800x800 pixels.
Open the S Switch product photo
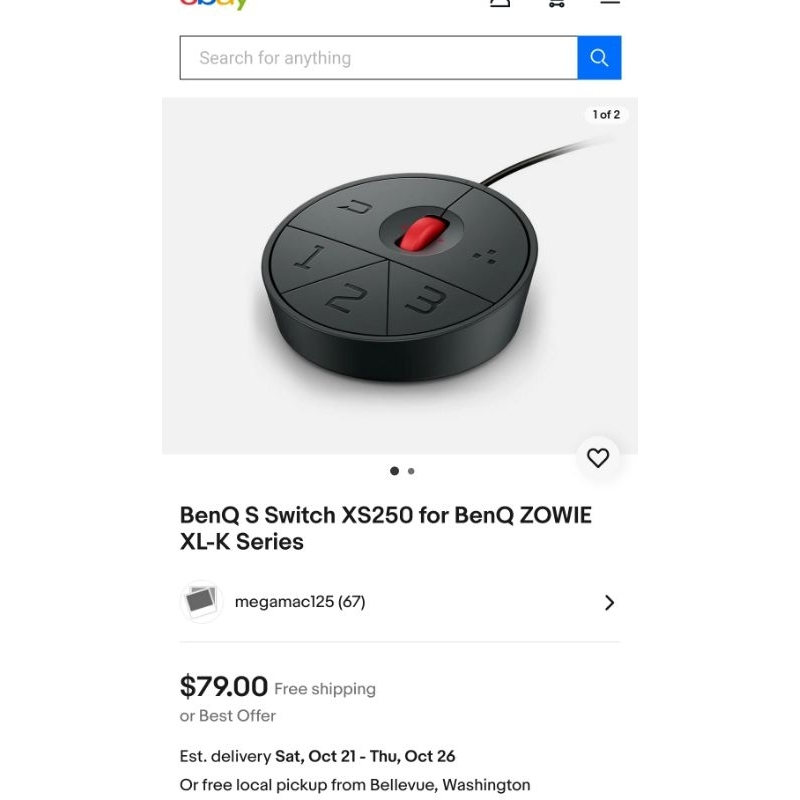[x=400, y=275]
